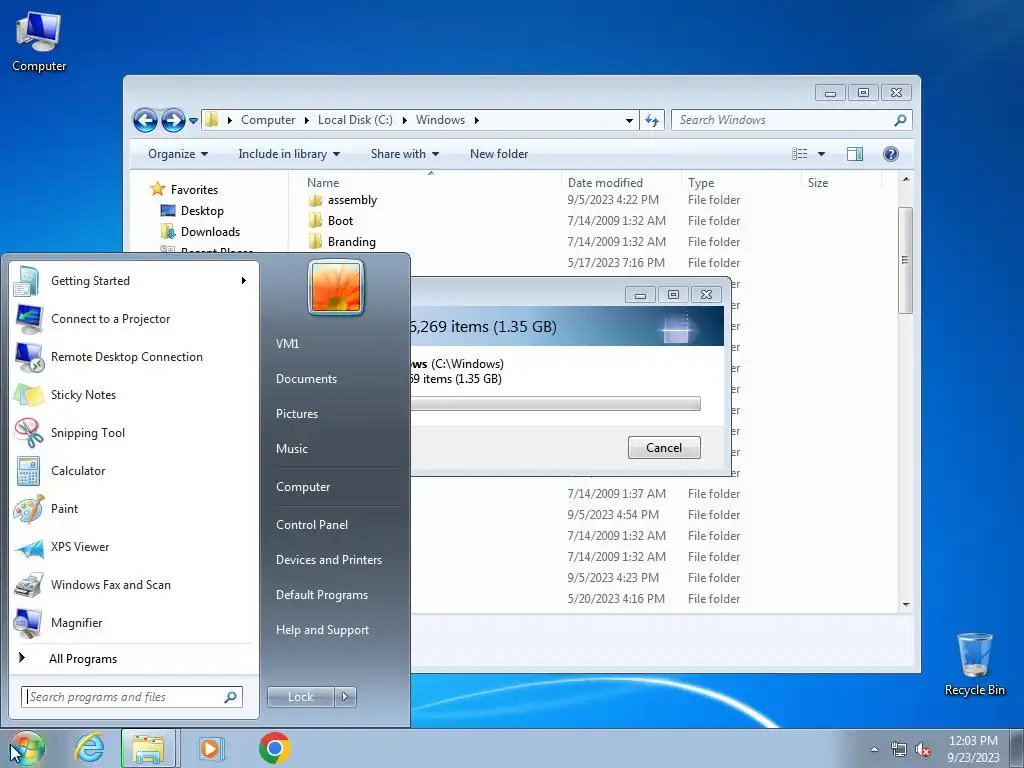
Task: Select Downloads in Favorites
Action: coord(210,232)
